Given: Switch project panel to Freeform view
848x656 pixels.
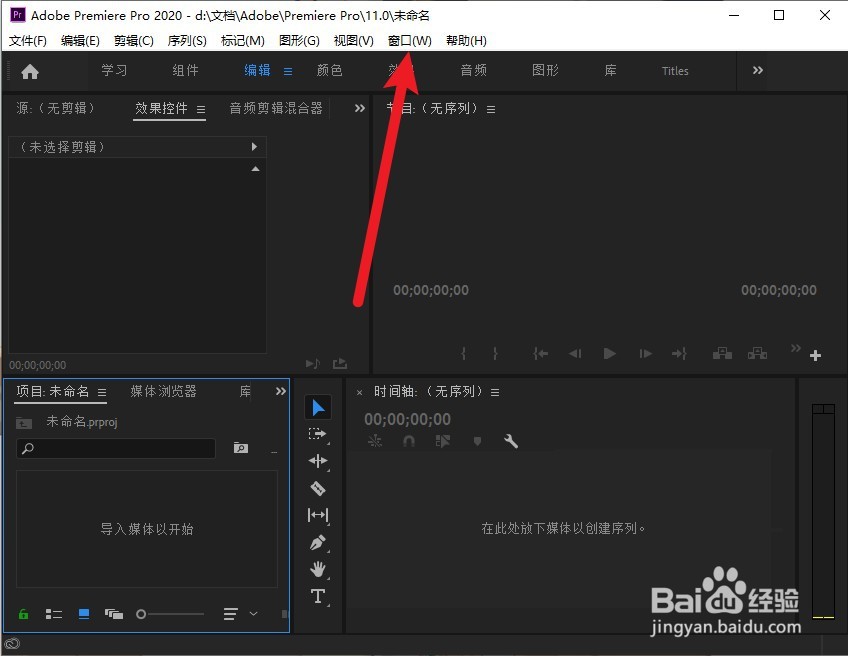Looking at the screenshot, I should tap(114, 614).
